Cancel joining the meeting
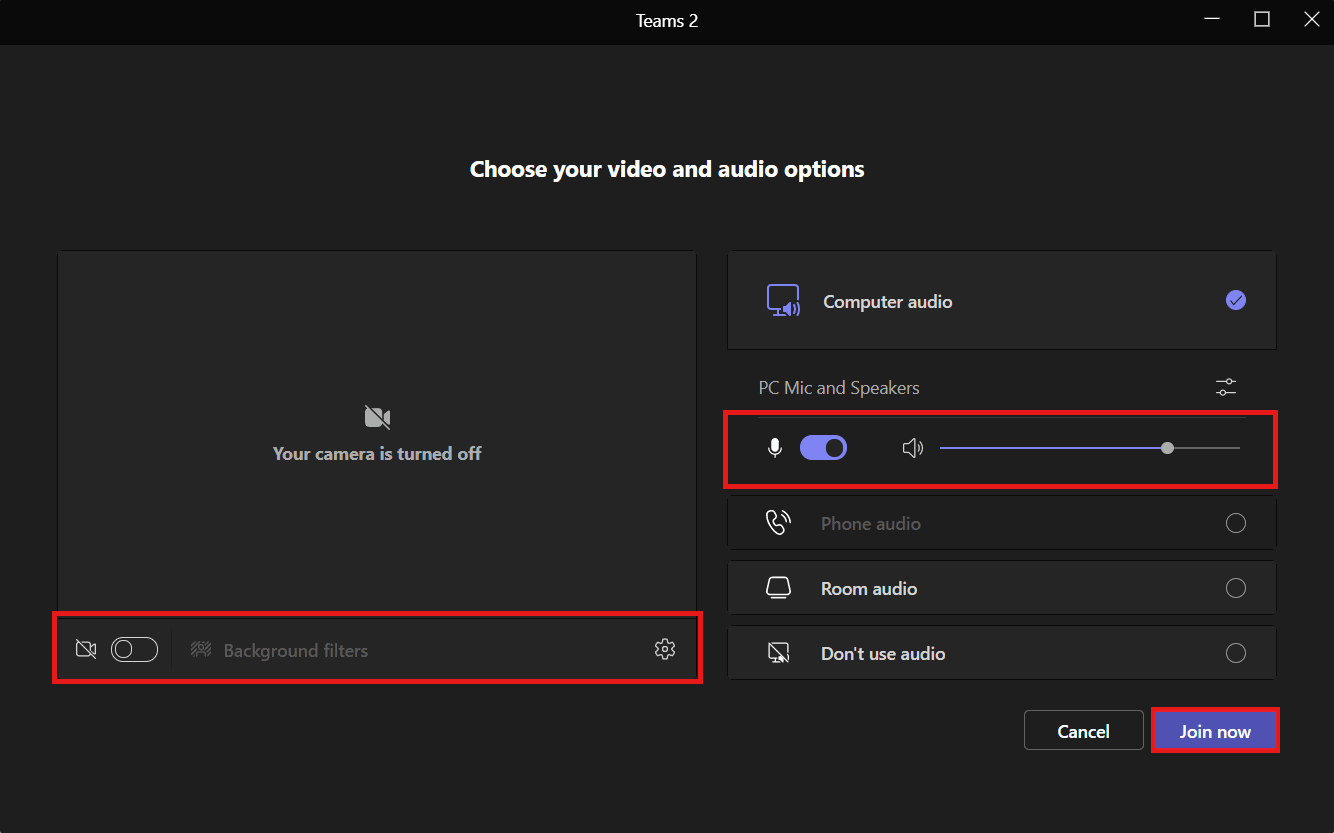The width and height of the screenshot is (1334, 833). click(x=1084, y=731)
